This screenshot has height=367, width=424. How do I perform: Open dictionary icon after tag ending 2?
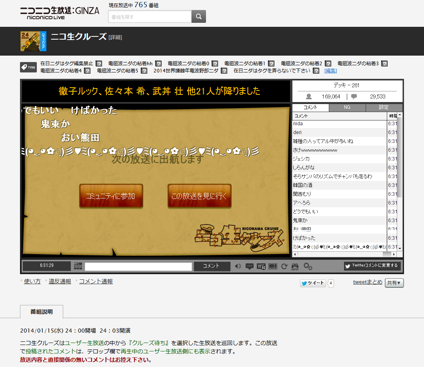coord(328,63)
